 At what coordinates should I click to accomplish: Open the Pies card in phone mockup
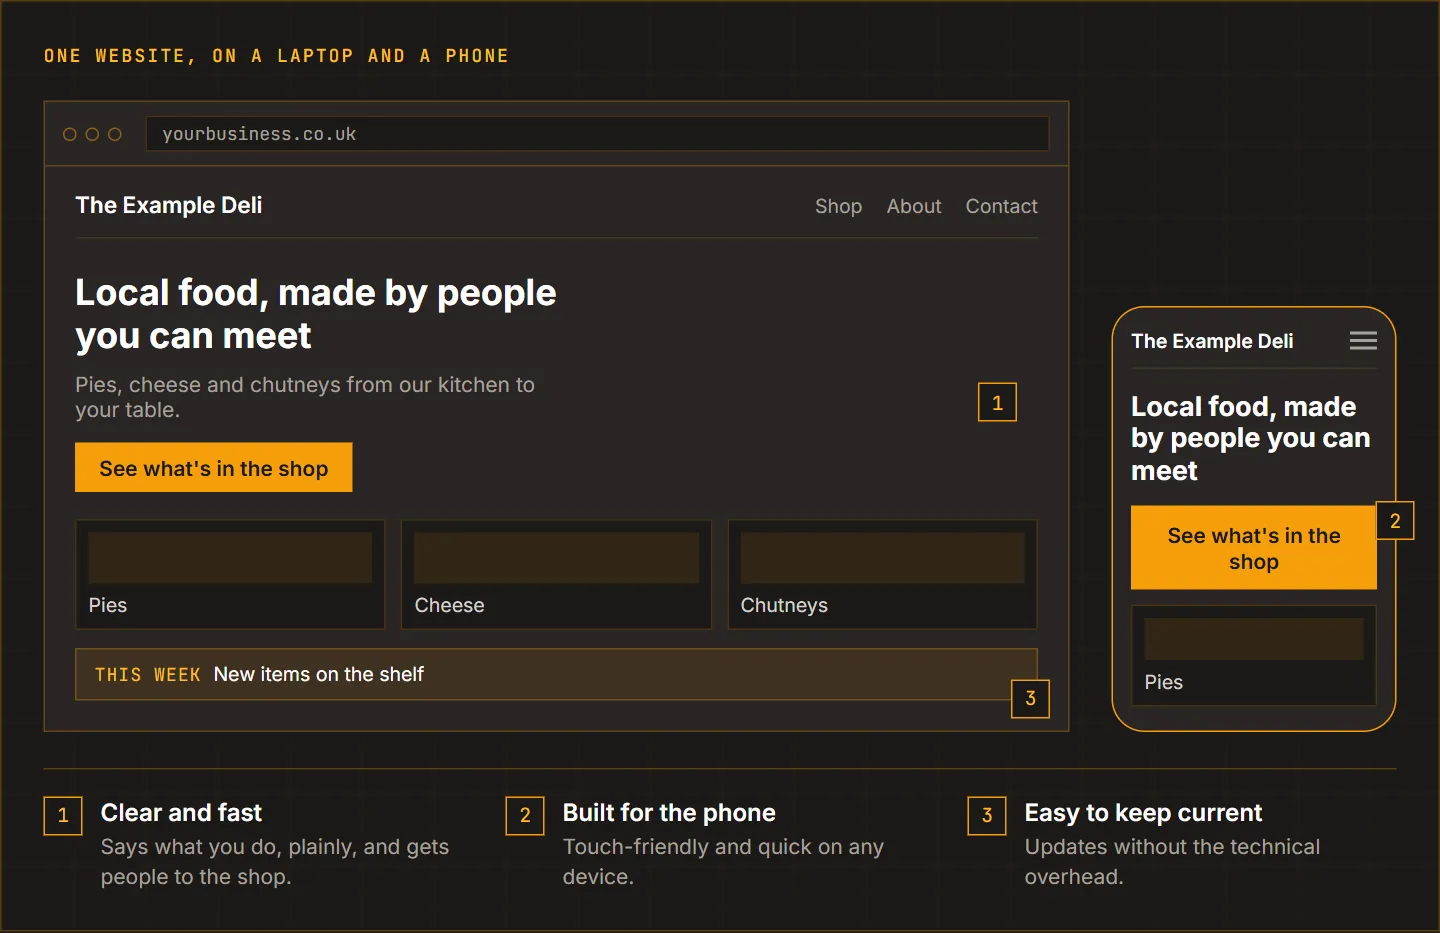(x=1254, y=656)
